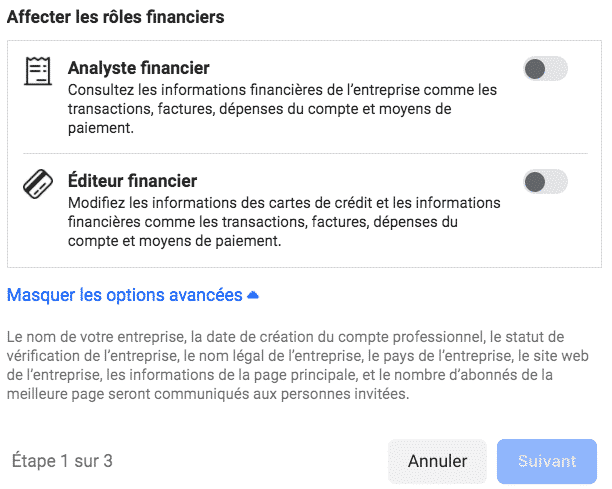The height and width of the screenshot is (489, 612).
Task: Go to next step with Suivant
Action: (547, 461)
